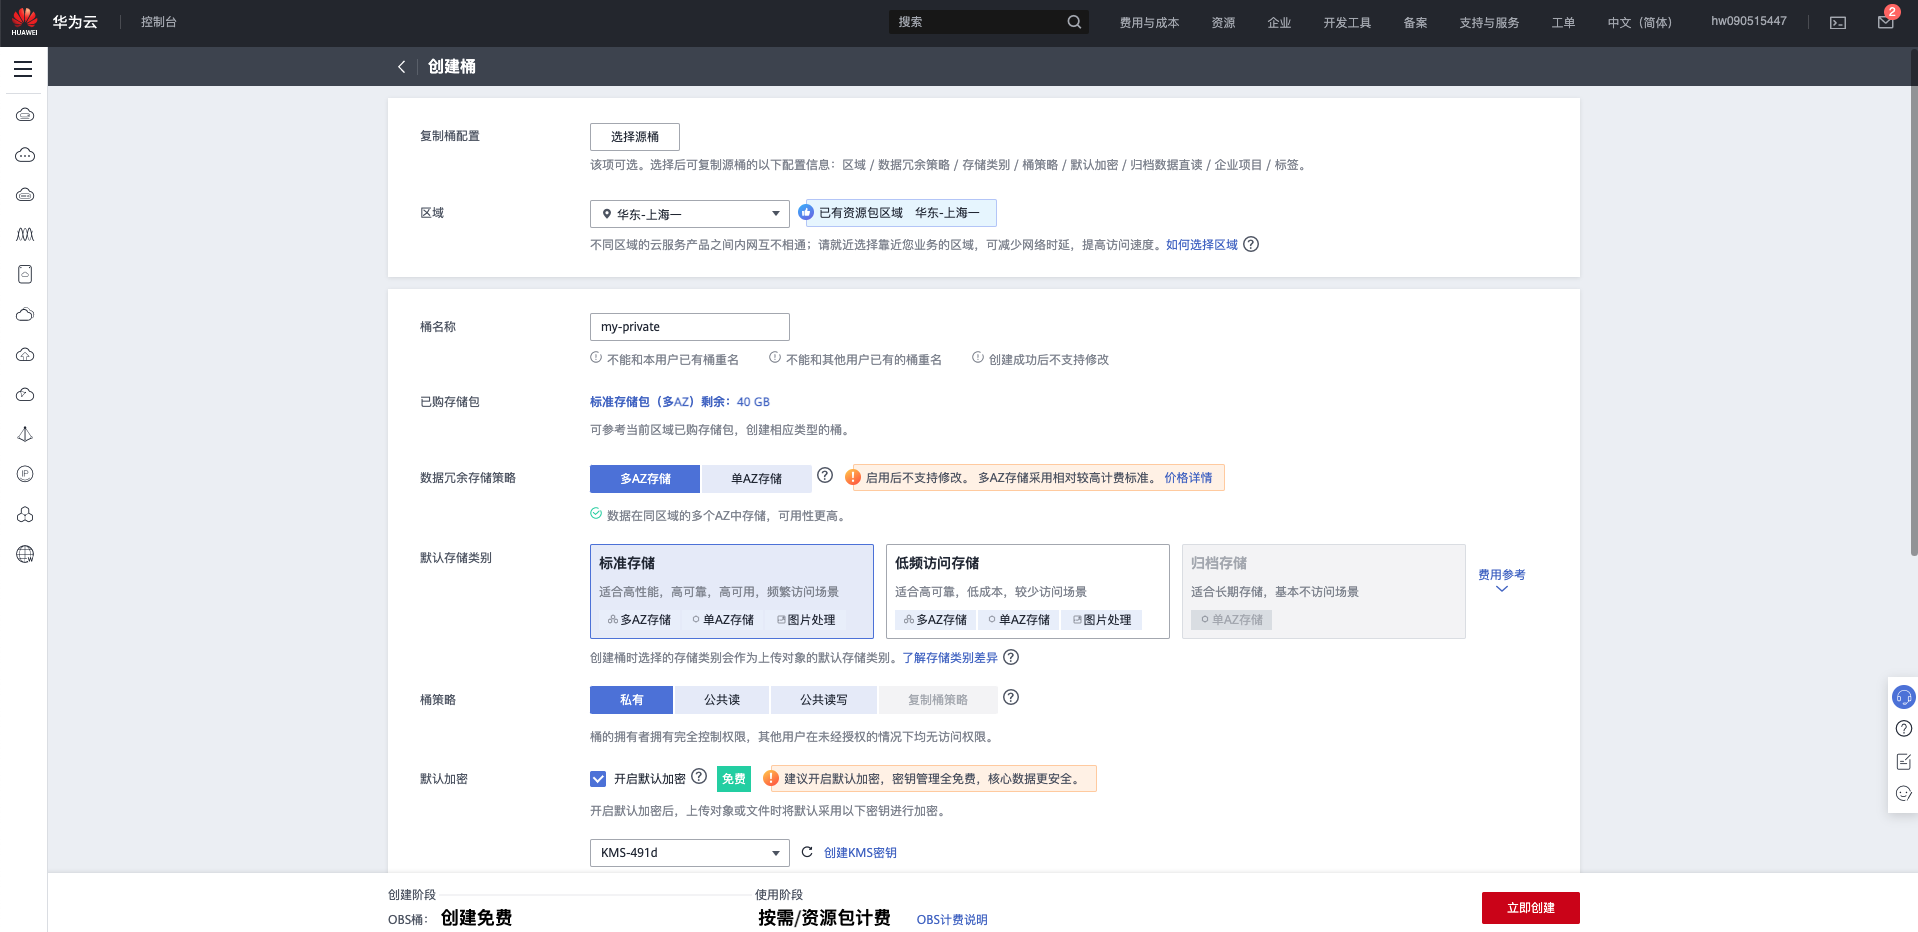Open the 支持与服务 menu

[x=1488, y=21]
